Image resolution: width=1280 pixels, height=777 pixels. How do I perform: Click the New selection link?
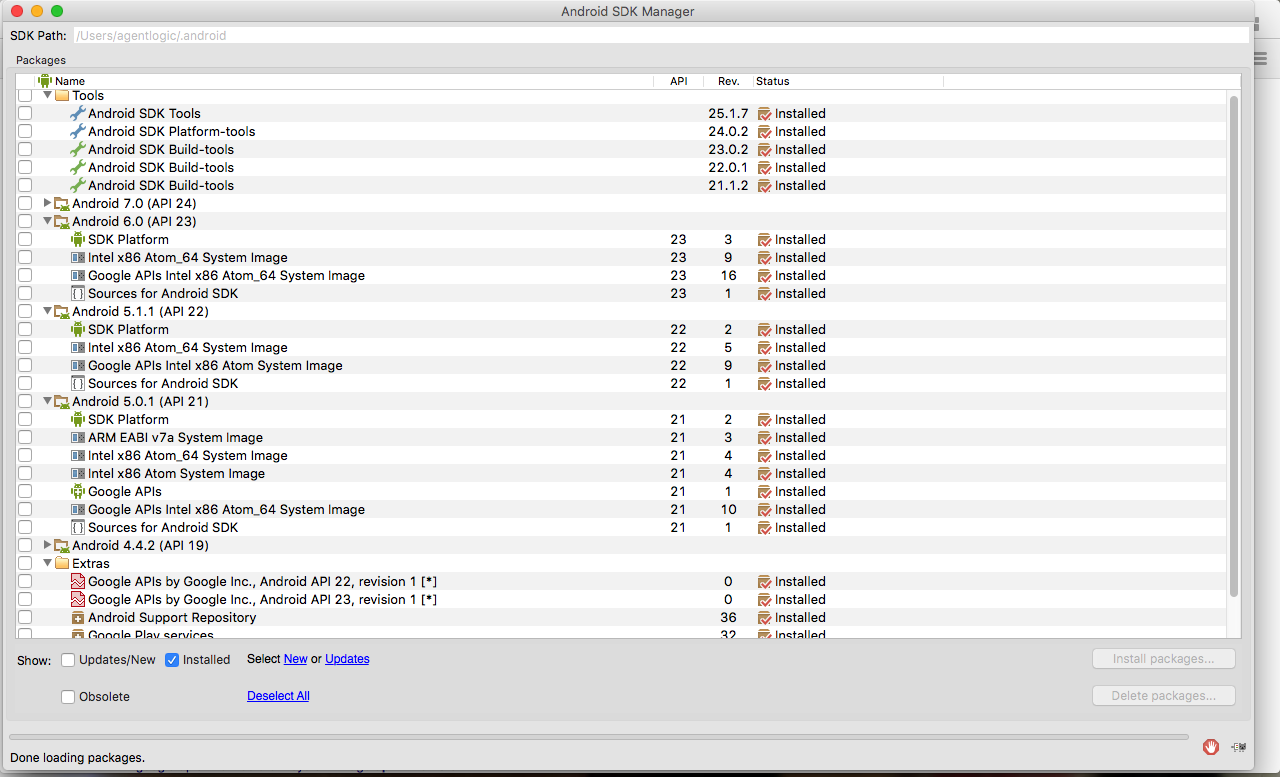[x=296, y=659]
